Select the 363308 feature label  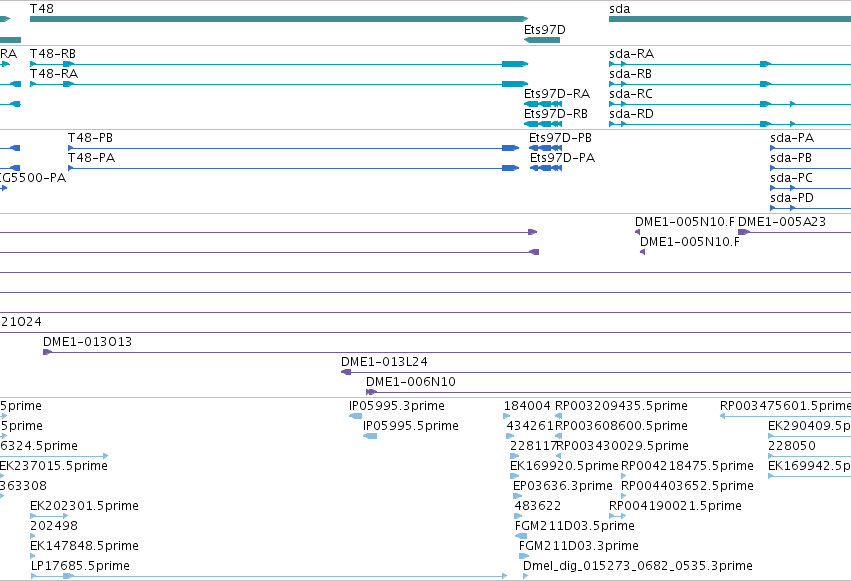[23, 486]
